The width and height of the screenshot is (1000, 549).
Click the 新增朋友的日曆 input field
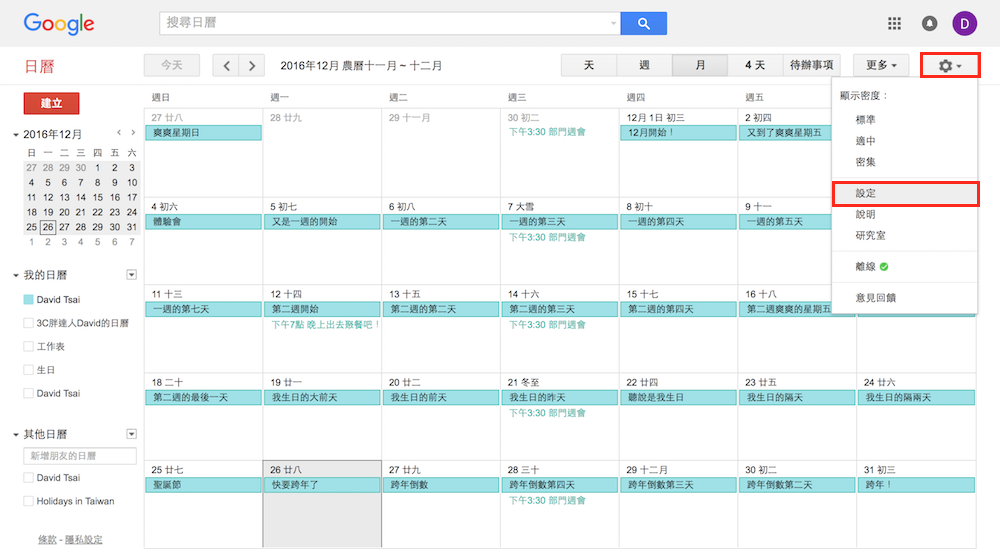click(80, 456)
